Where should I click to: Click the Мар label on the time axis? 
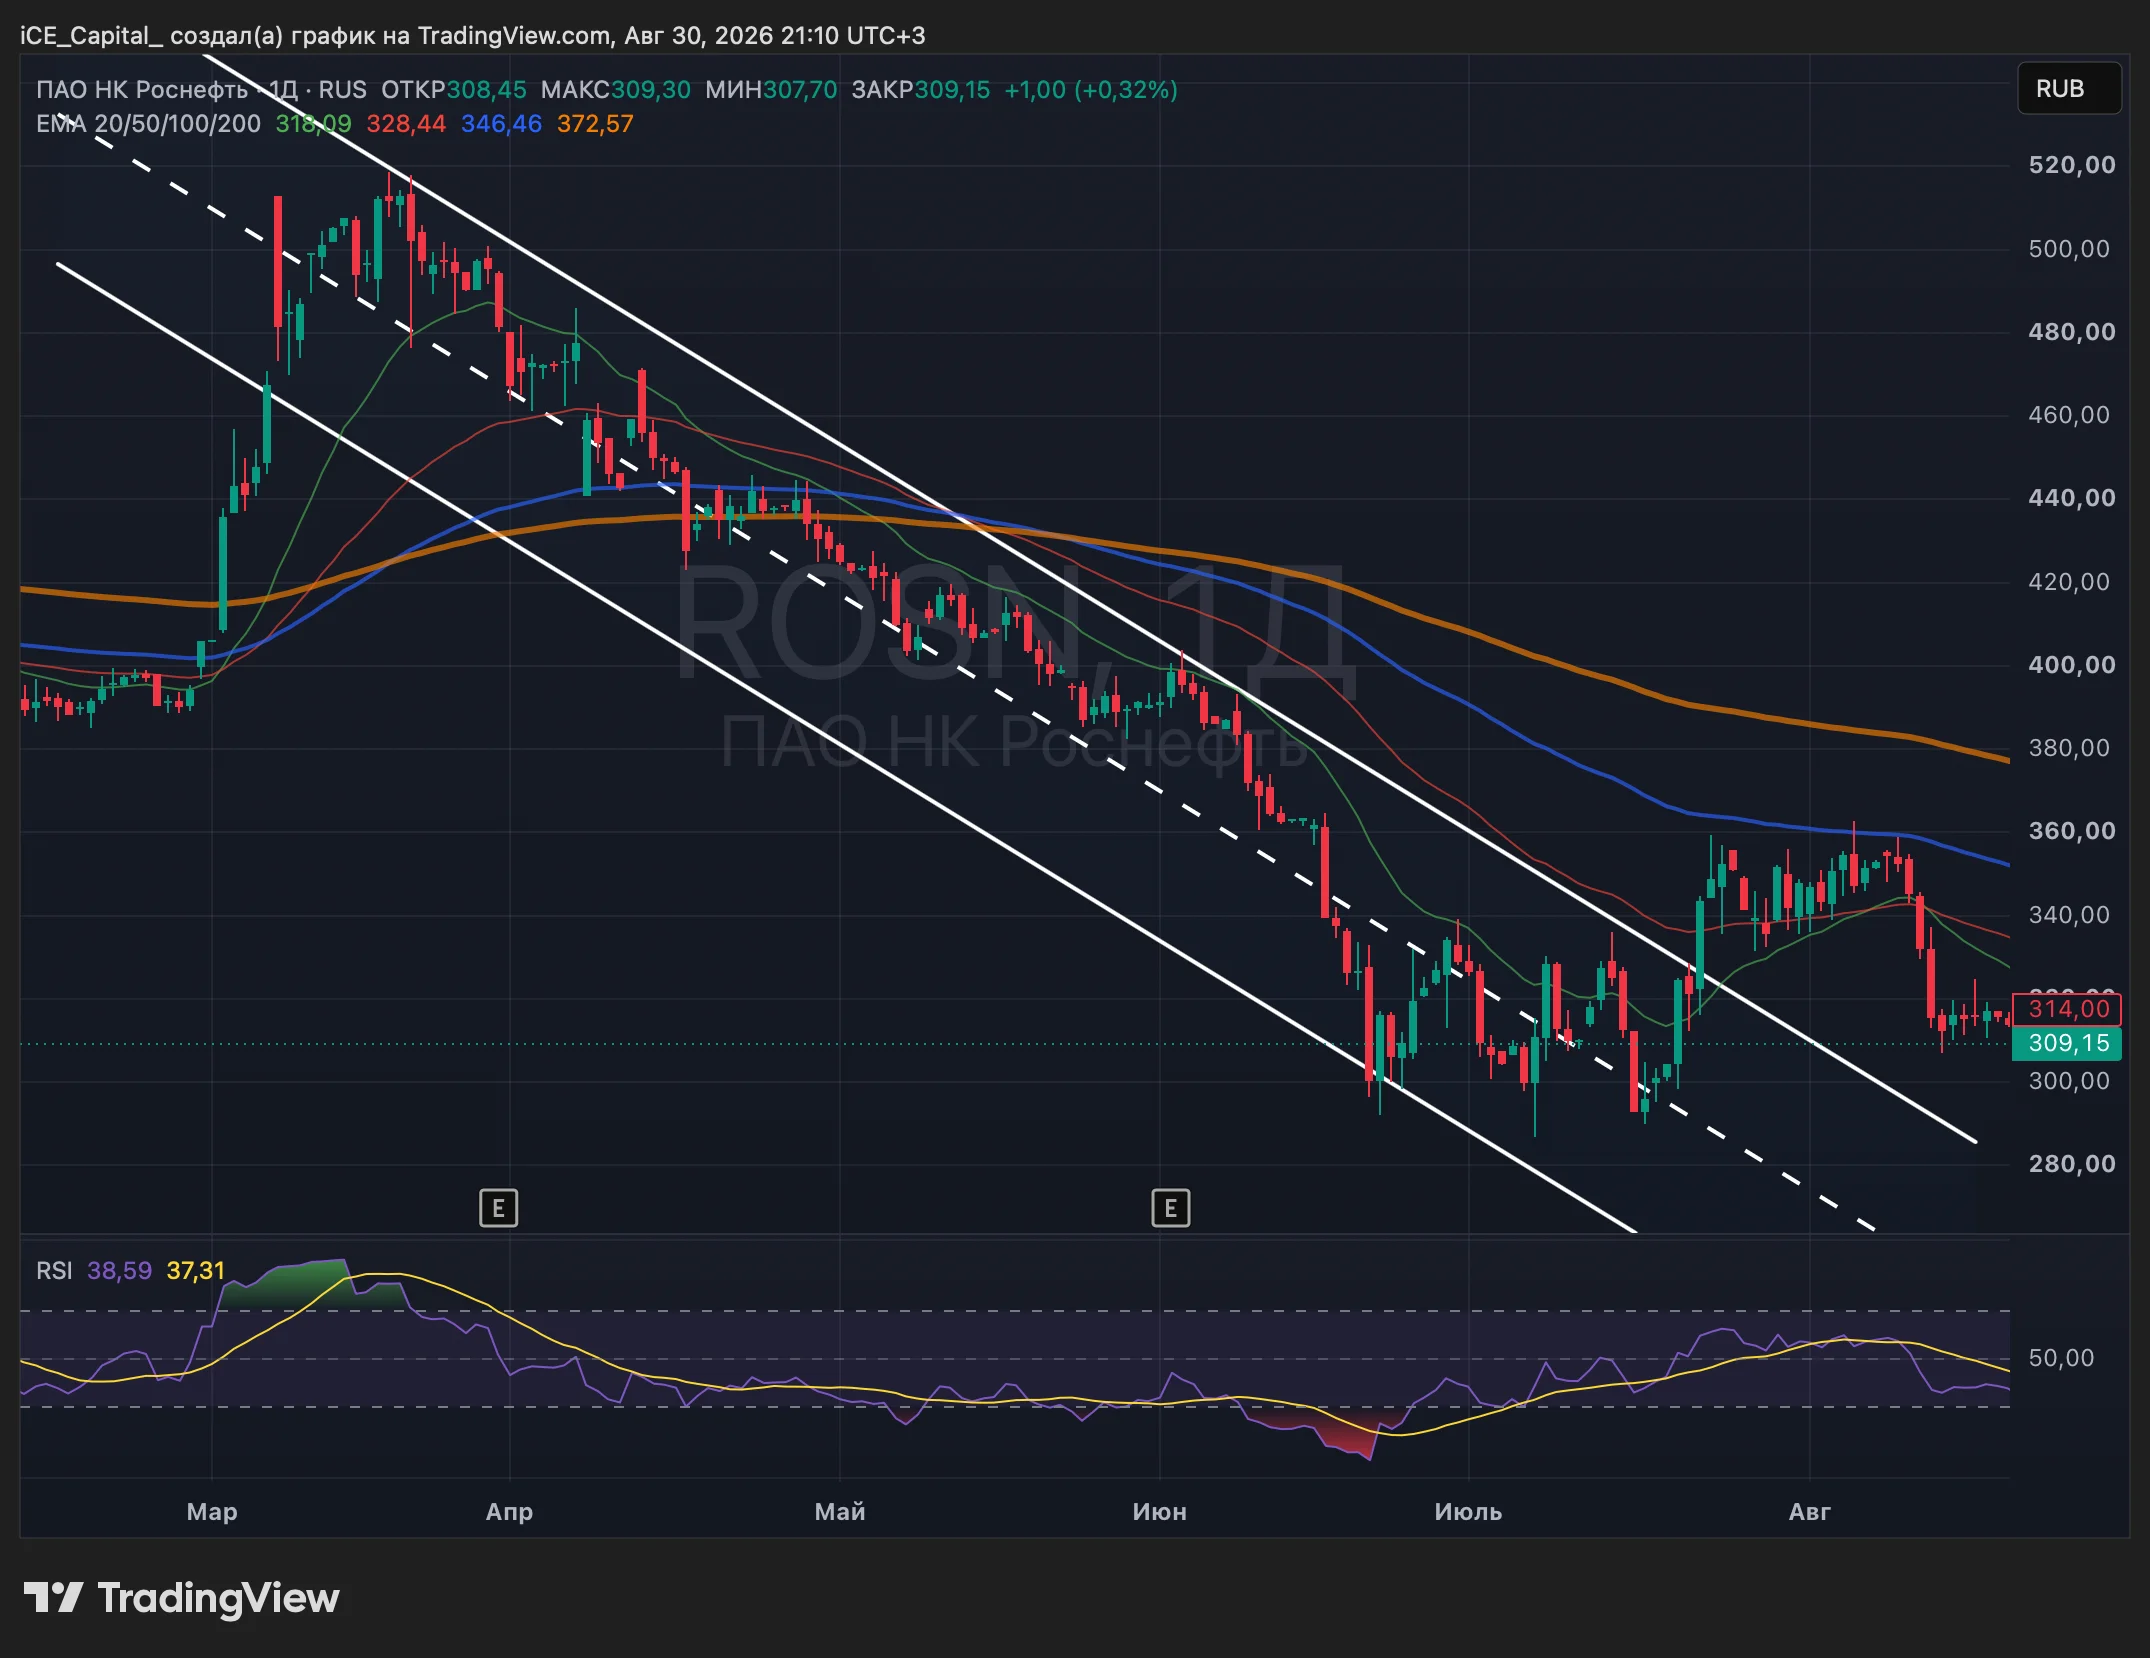[x=212, y=1511]
